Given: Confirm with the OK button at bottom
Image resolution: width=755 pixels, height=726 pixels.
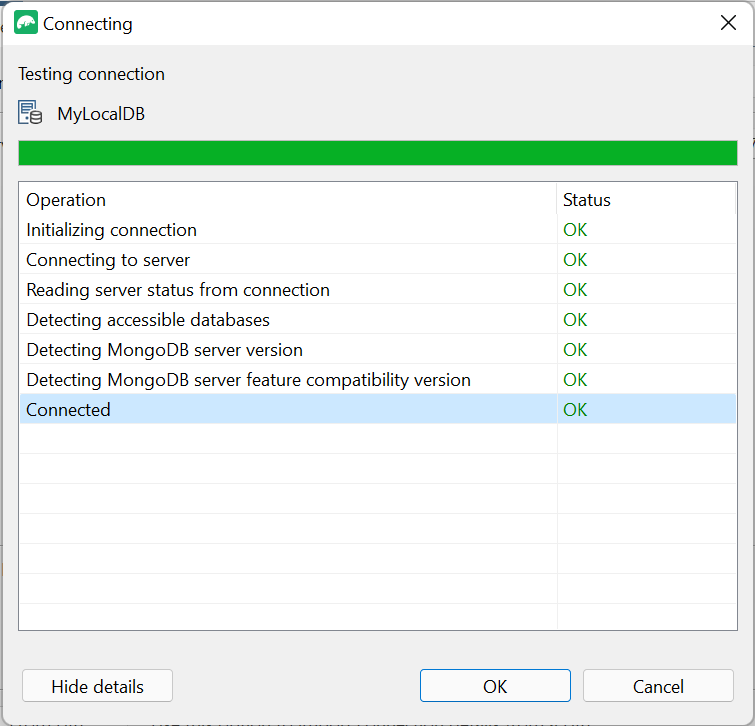Looking at the screenshot, I should pos(495,686).
